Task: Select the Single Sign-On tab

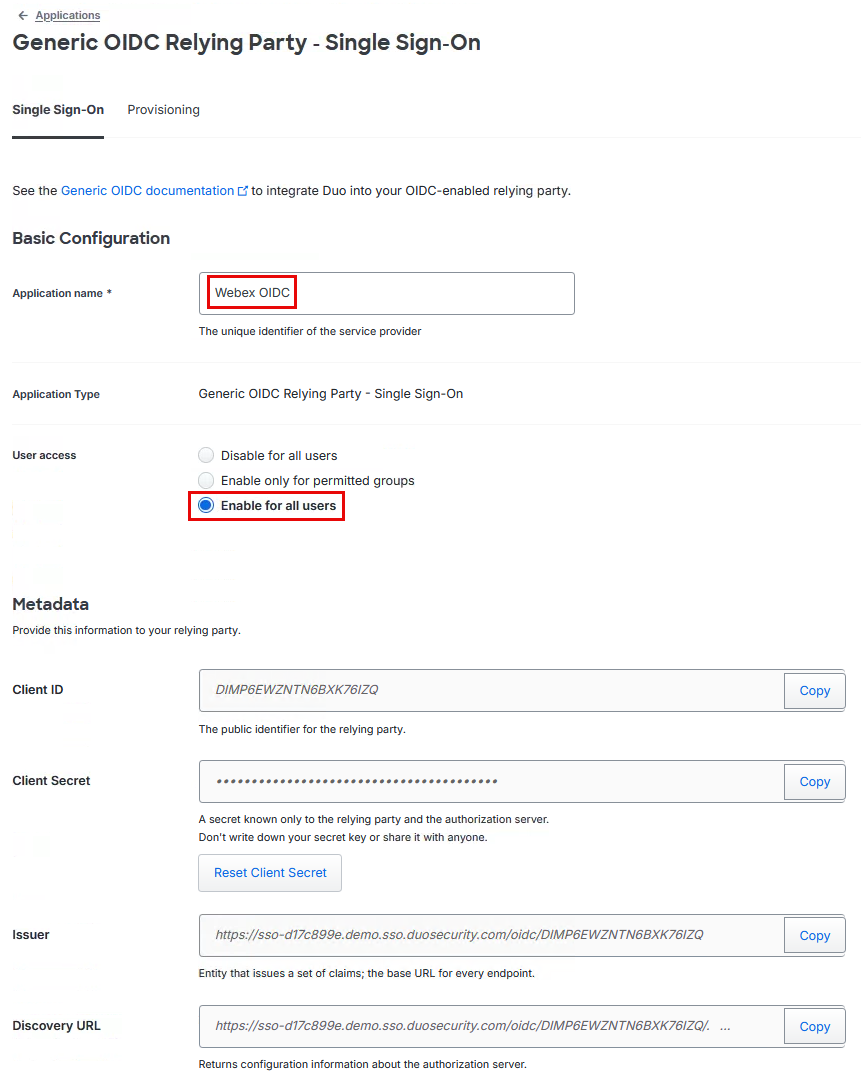Action: [58, 110]
